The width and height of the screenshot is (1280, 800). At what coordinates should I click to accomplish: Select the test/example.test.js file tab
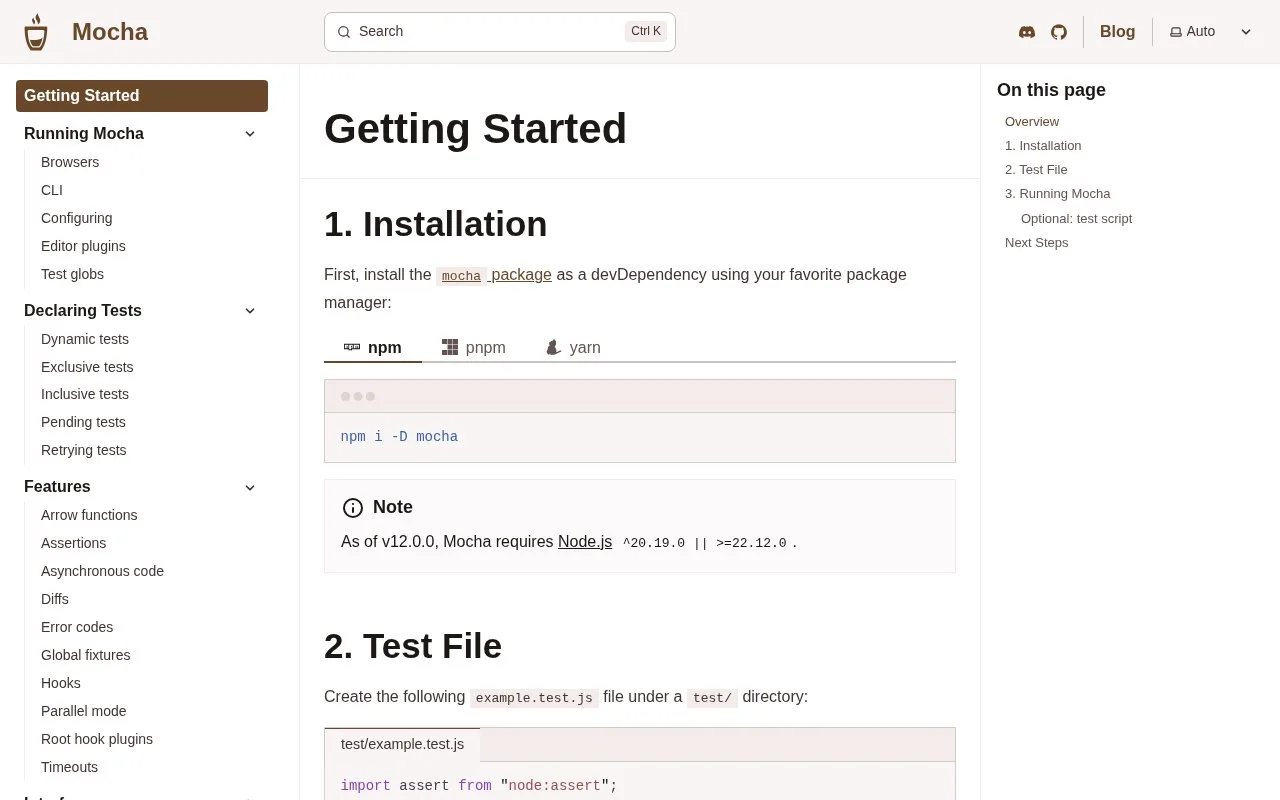pos(402,744)
